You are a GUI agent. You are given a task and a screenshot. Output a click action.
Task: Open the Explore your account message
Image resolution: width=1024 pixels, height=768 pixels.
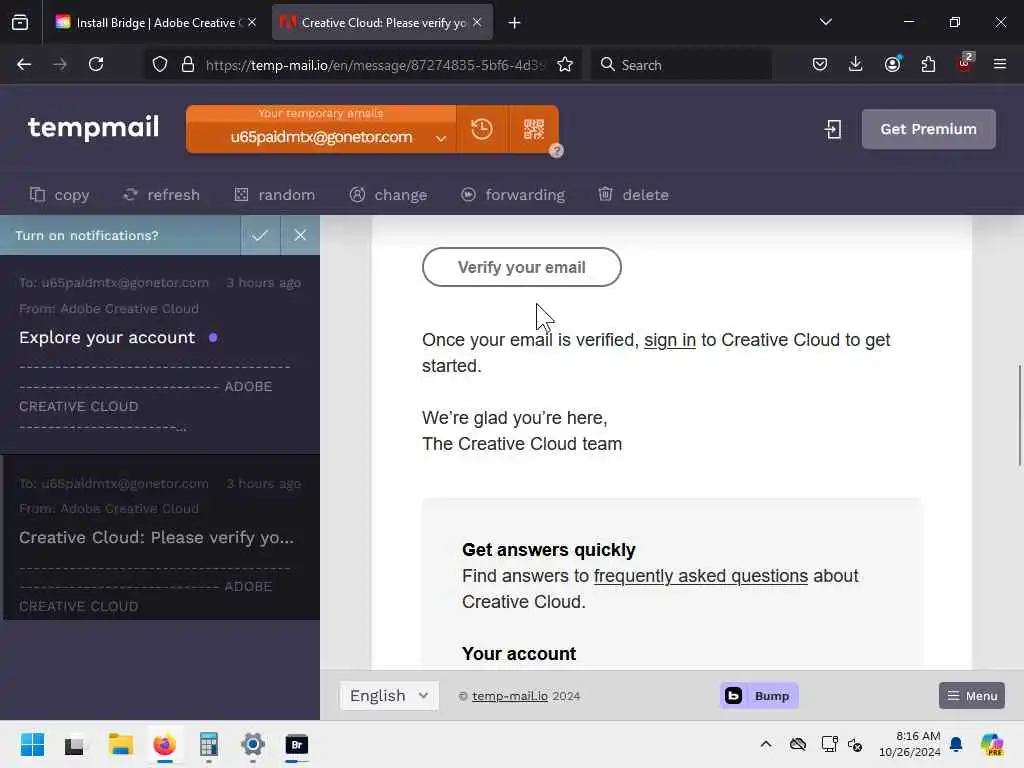point(160,353)
